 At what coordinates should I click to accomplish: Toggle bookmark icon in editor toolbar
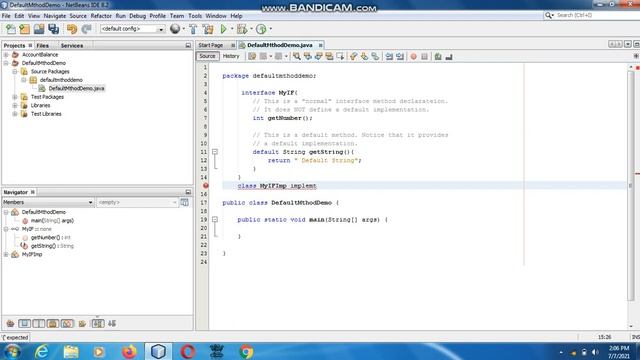tap(375, 56)
